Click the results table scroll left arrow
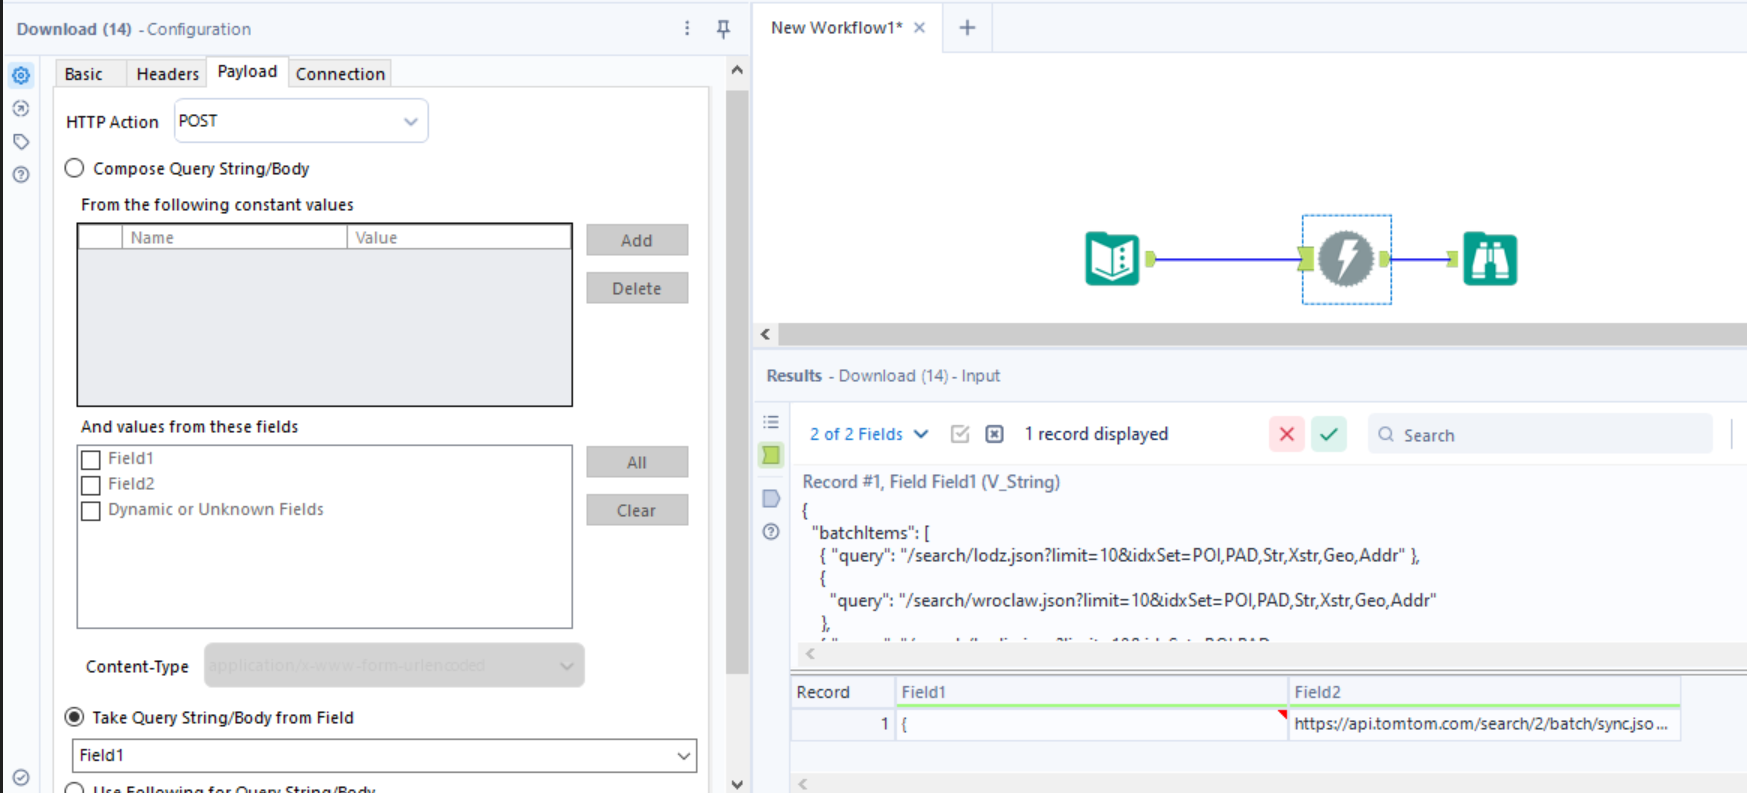 tap(802, 784)
